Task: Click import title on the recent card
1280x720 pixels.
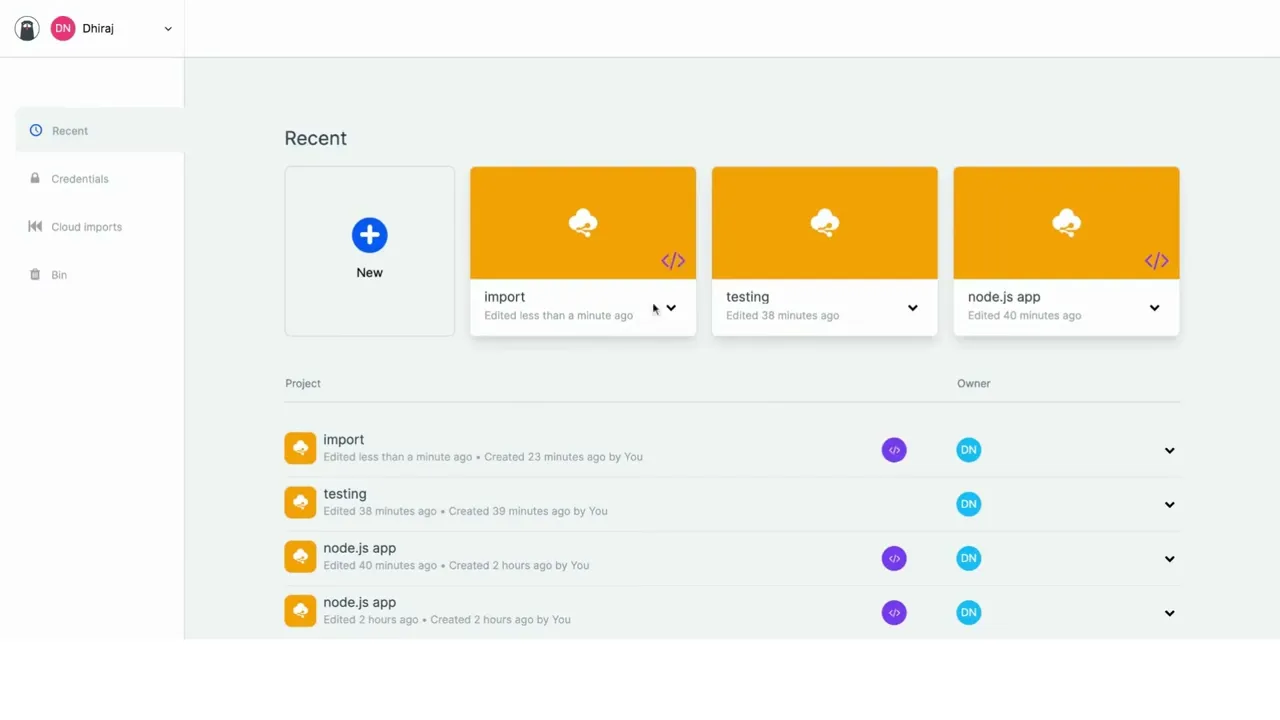Action: tap(505, 297)
